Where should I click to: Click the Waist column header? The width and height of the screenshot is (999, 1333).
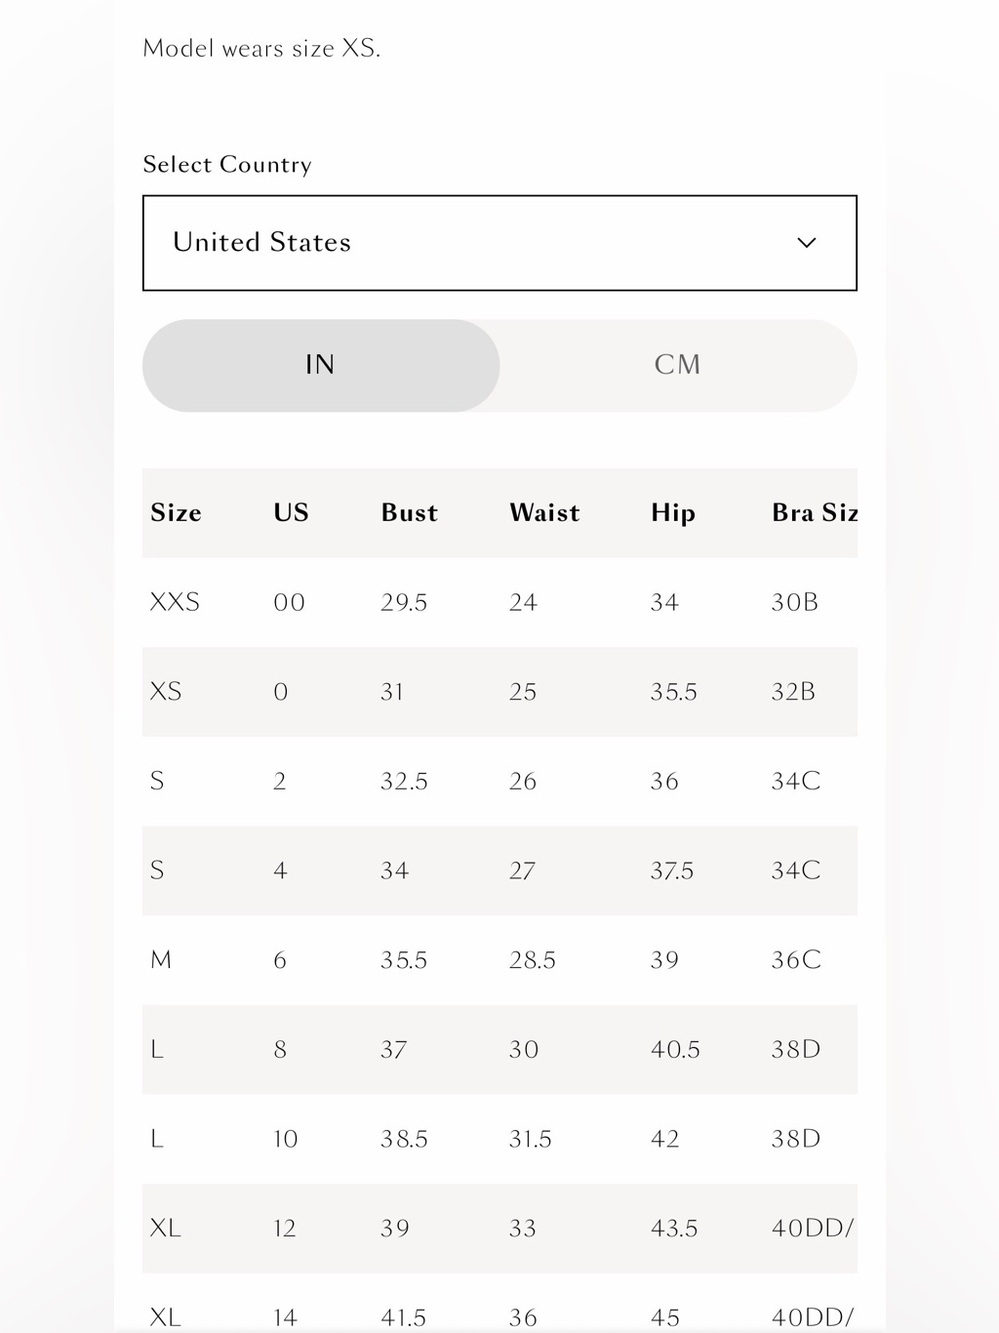544,513
